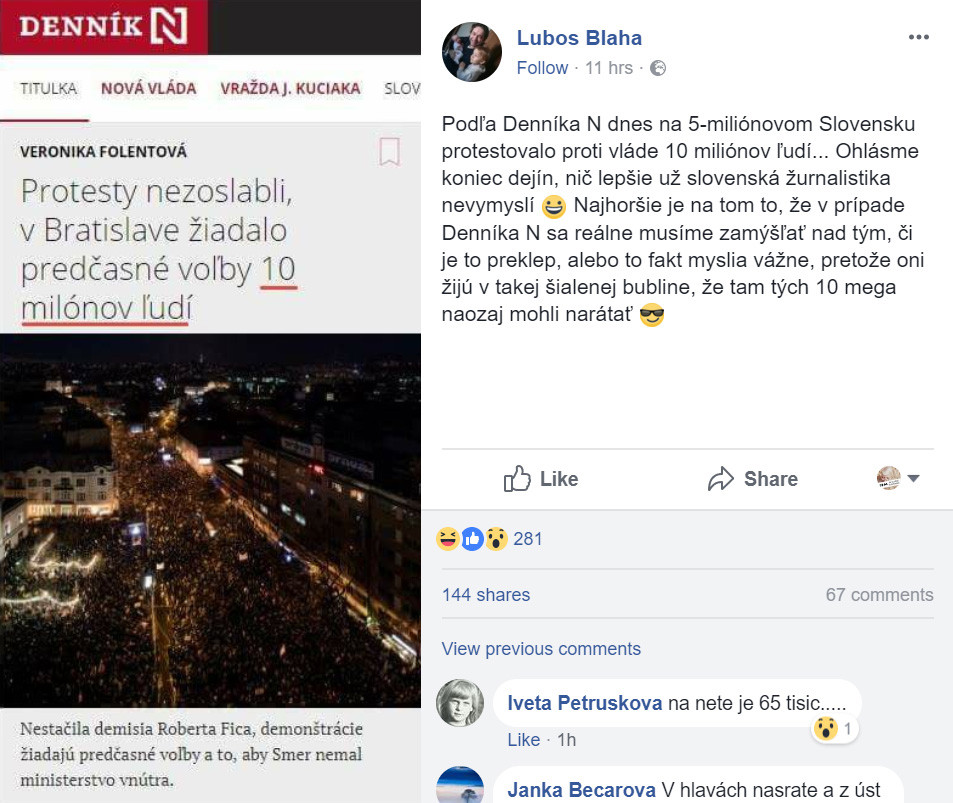This screenshot has height=803, width=953.
Task: Open the protest crowd photo
Action: pos(210,520)
